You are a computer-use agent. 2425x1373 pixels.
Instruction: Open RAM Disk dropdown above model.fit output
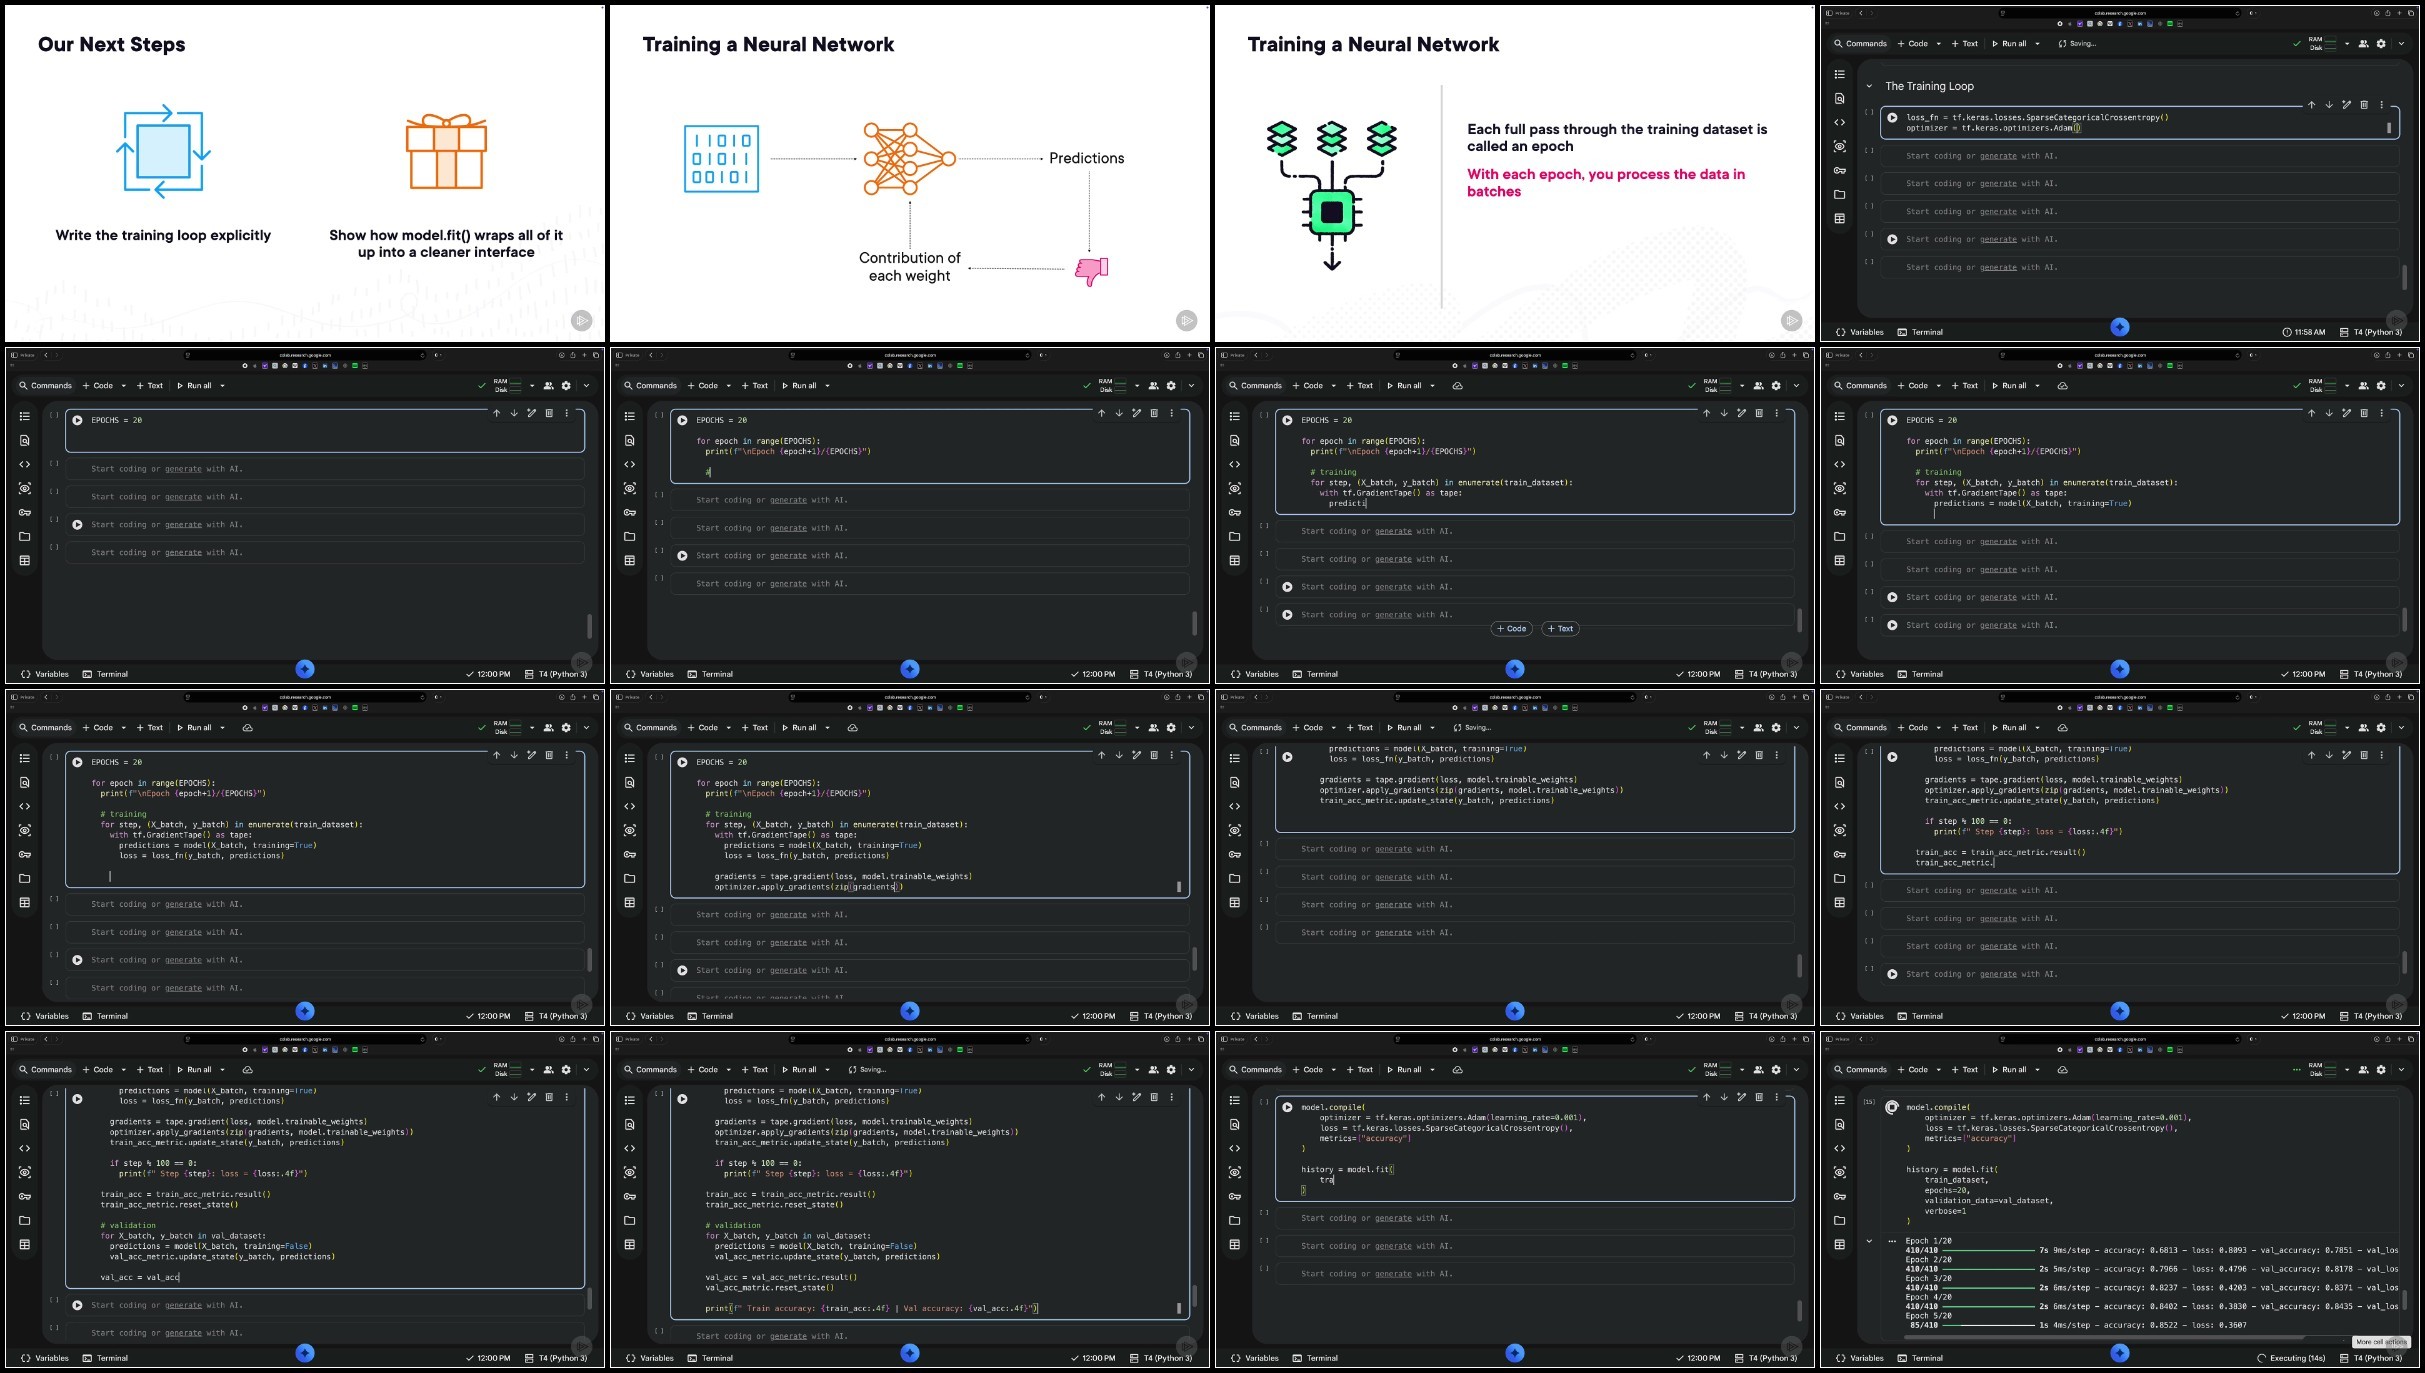[2347, 1069]
